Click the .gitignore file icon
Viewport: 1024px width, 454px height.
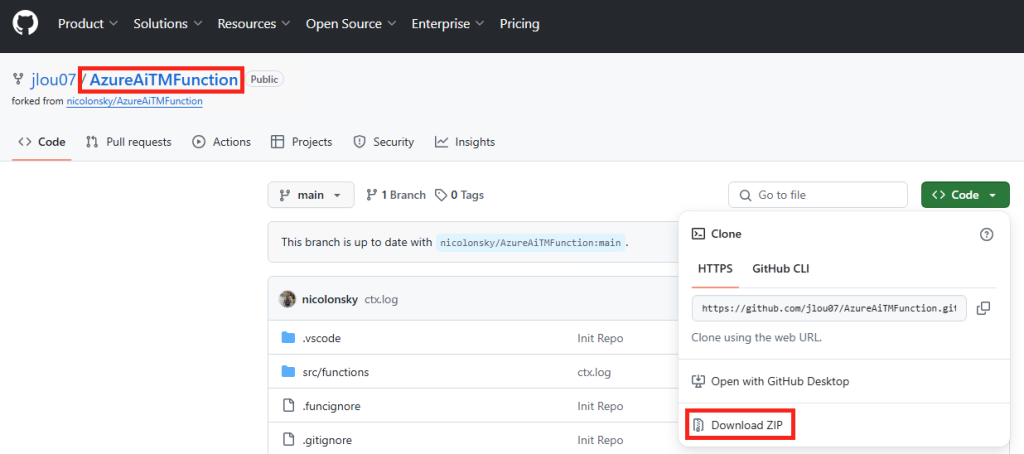pos(288,440)
